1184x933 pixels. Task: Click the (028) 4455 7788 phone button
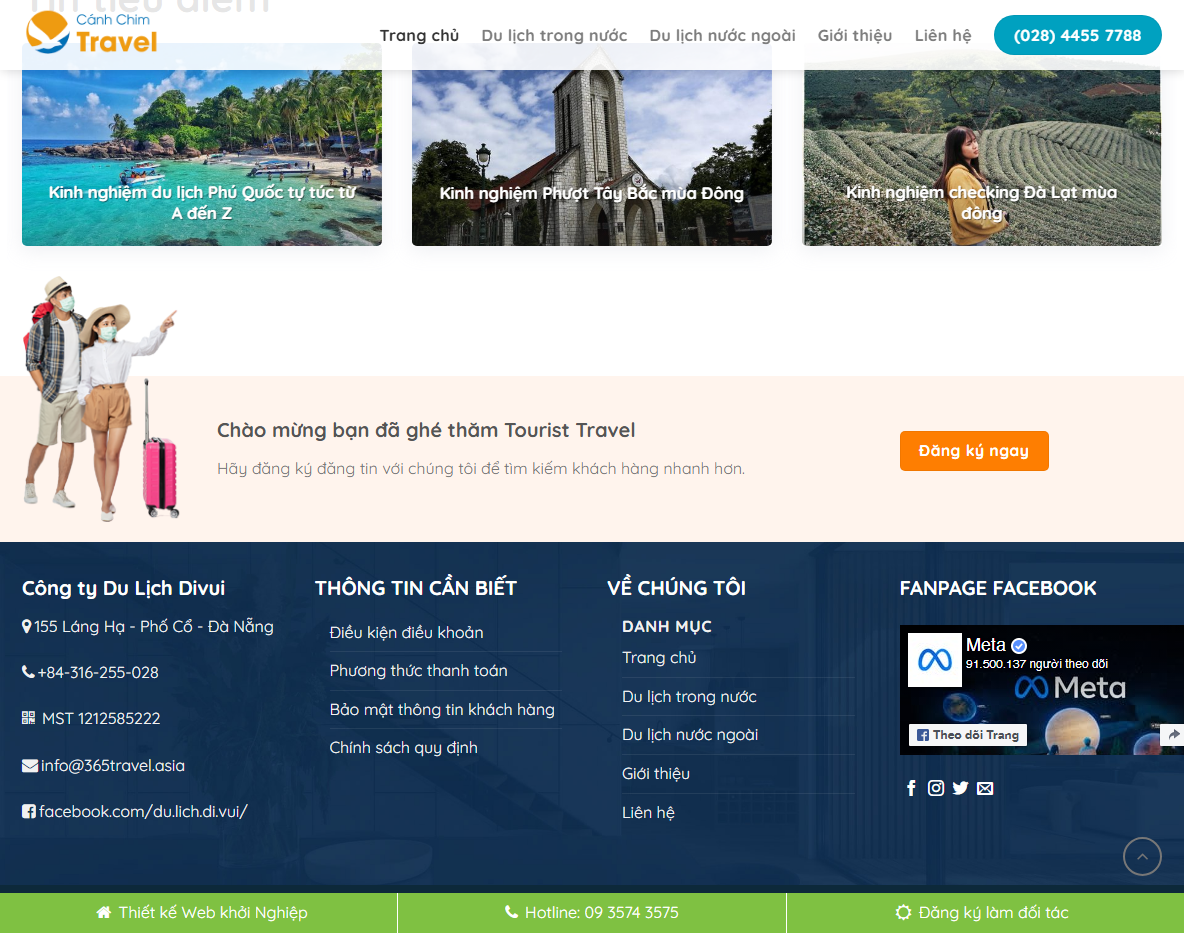(1077, 35)
